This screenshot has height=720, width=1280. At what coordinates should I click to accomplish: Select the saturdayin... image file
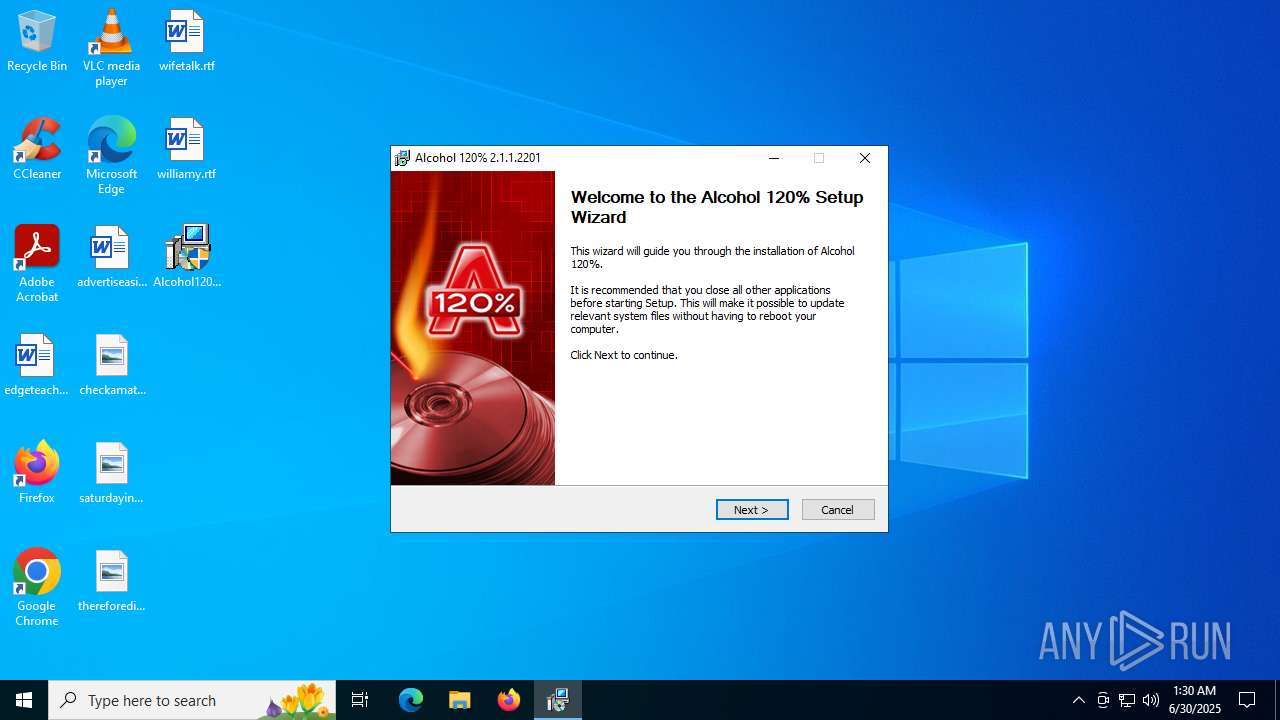point(111,474)
